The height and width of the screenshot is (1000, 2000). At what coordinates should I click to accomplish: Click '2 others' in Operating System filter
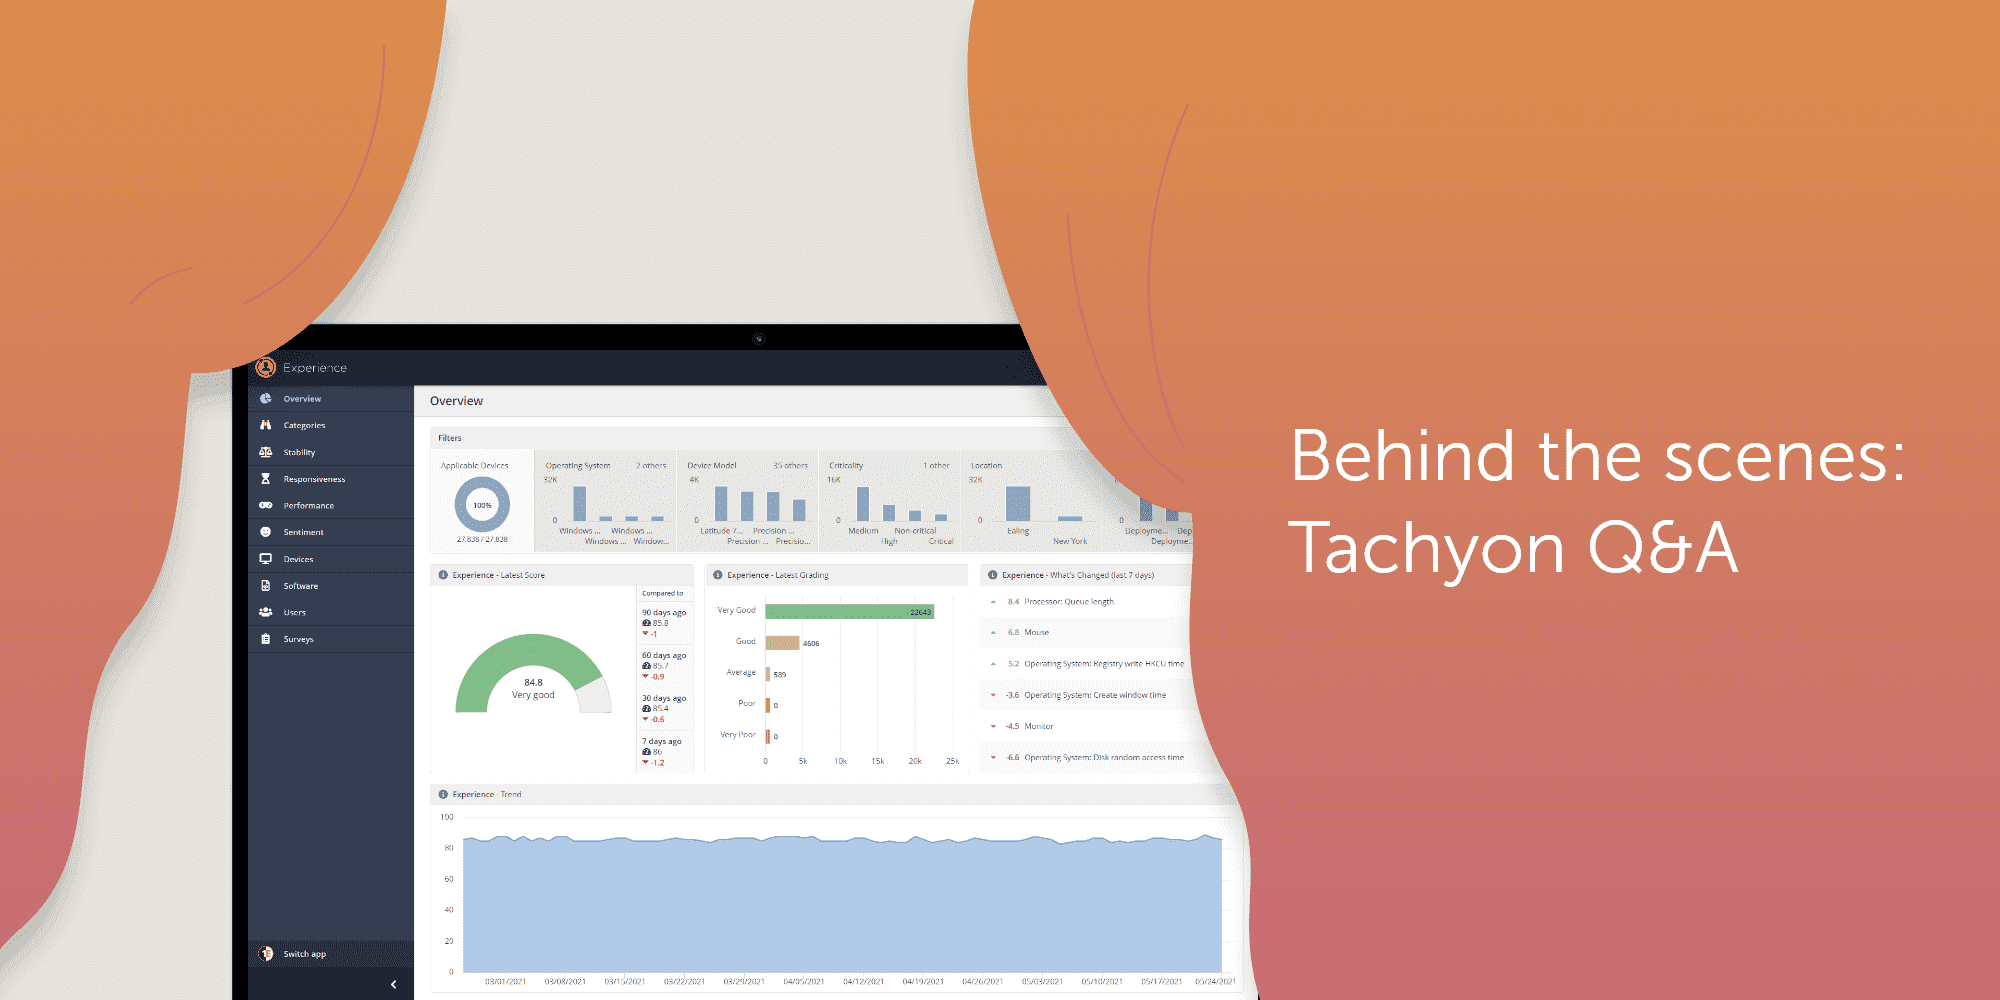click(651, 466)
